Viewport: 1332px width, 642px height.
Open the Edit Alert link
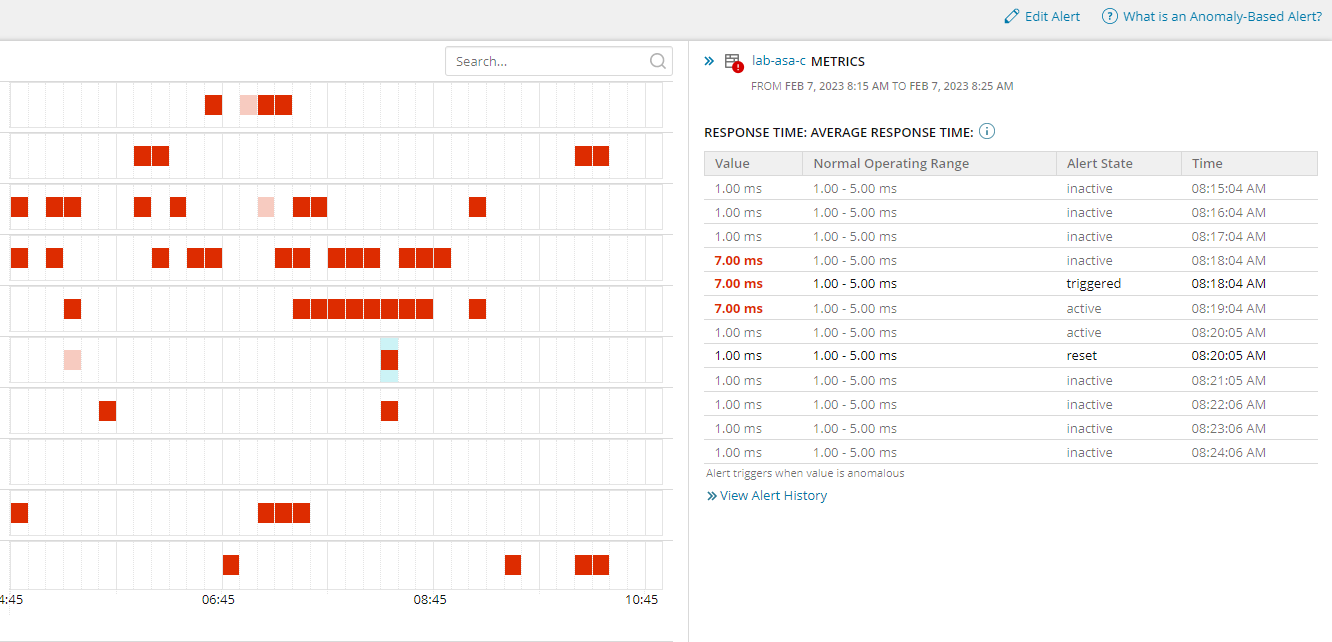[1052, 17]
